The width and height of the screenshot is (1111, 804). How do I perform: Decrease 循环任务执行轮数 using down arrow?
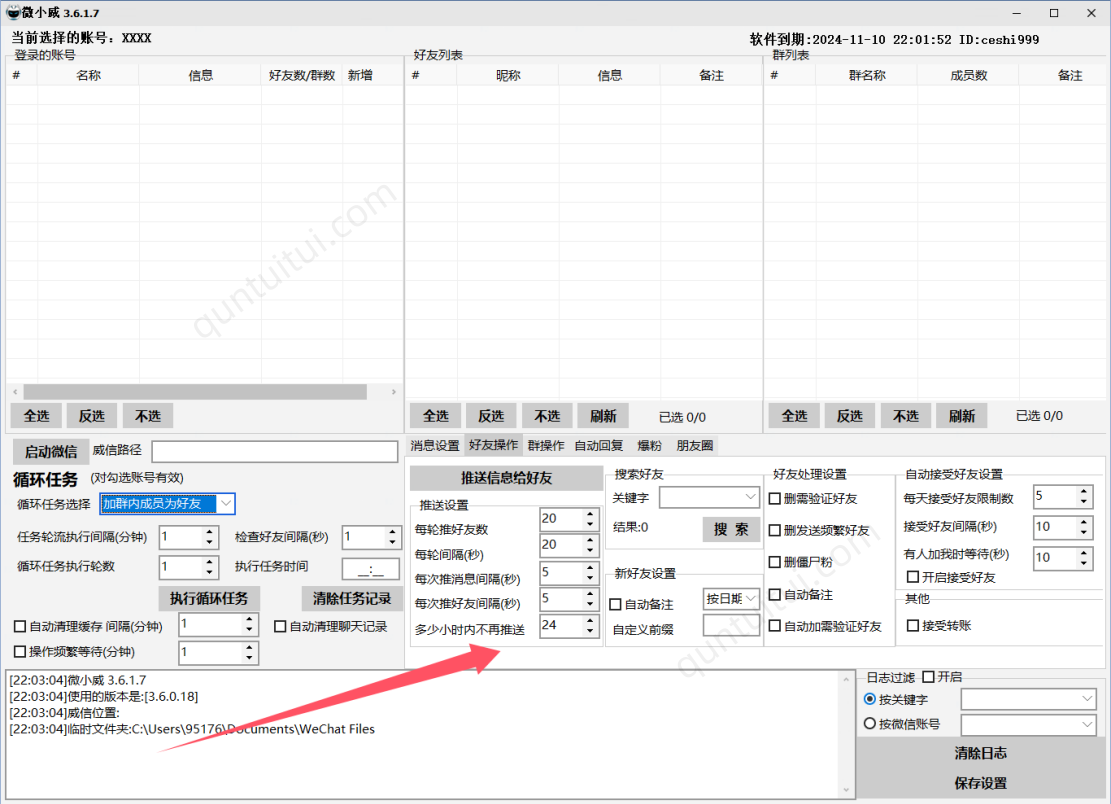(210, 572)
